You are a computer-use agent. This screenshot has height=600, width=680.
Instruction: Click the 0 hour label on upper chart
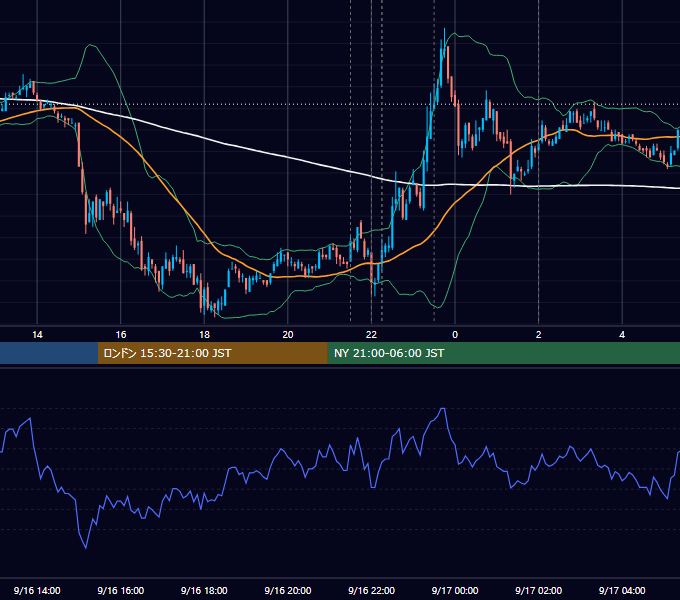pyautogui.click(x=455, y=335)
